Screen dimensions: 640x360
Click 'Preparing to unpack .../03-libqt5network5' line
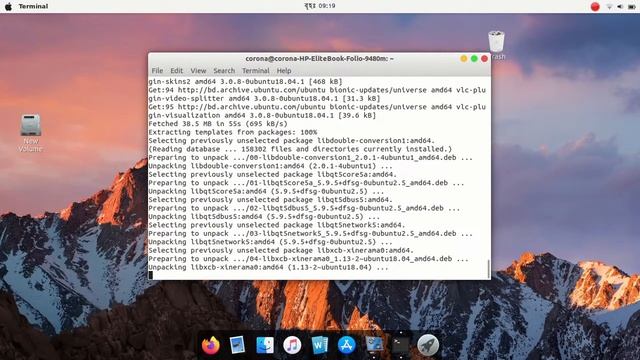tap(311, 233)
